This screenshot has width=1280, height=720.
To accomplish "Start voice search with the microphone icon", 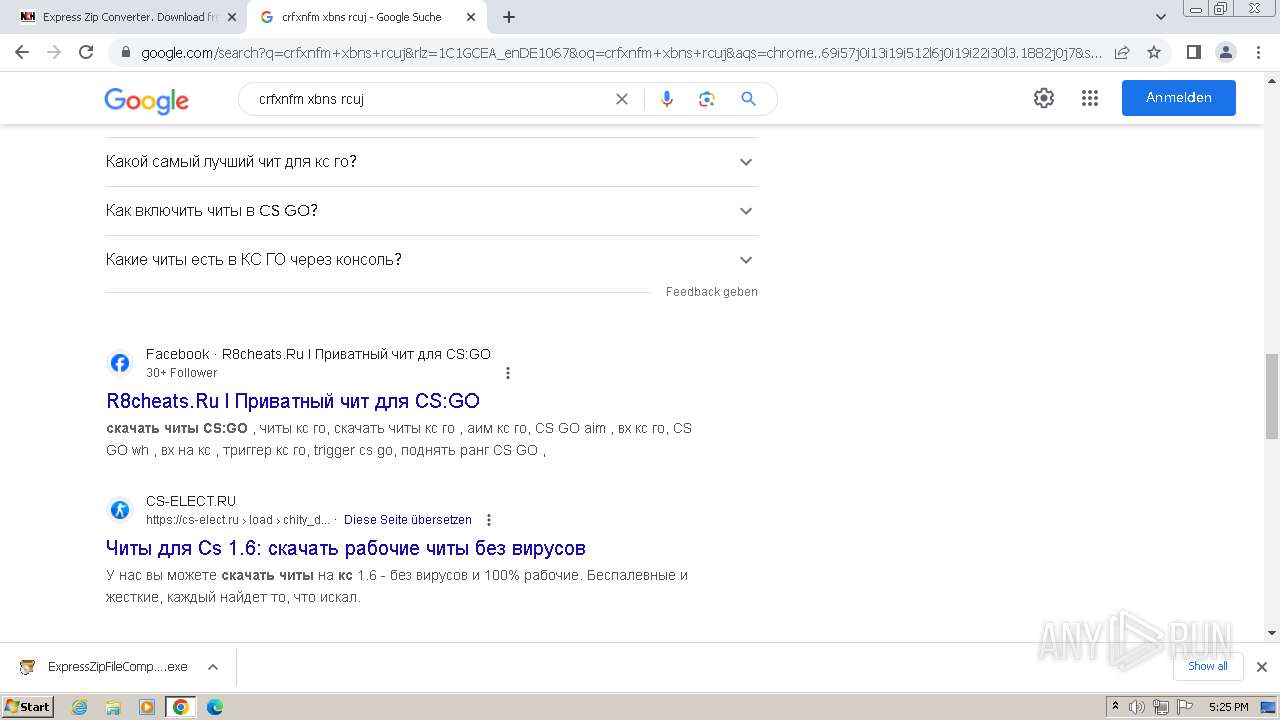I will click(667, 99).
